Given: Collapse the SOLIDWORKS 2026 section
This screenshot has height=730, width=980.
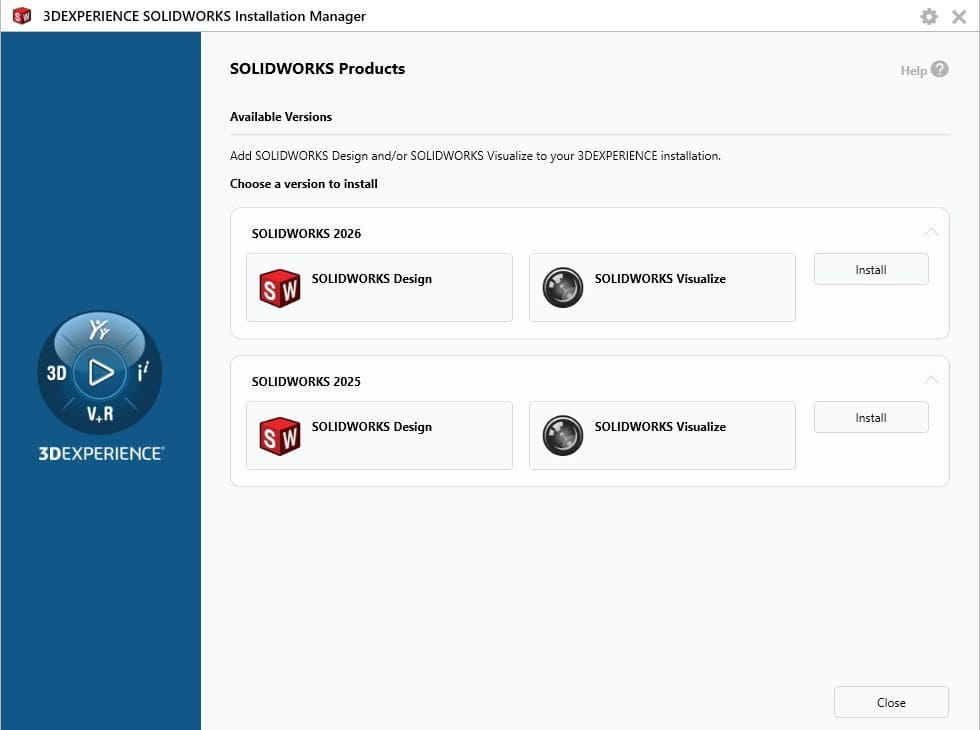Looking at the screenshot, I should coord(931,231).
